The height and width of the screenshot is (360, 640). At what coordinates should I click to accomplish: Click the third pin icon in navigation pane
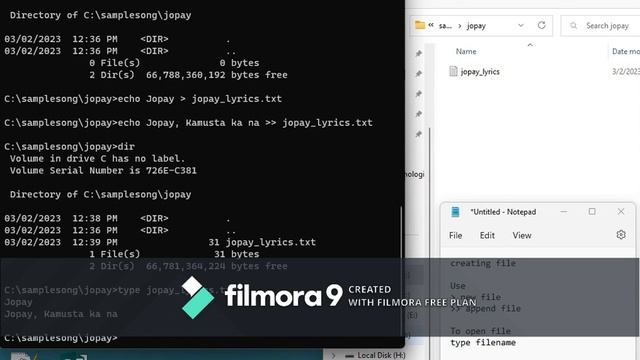(x=418, y=93)
